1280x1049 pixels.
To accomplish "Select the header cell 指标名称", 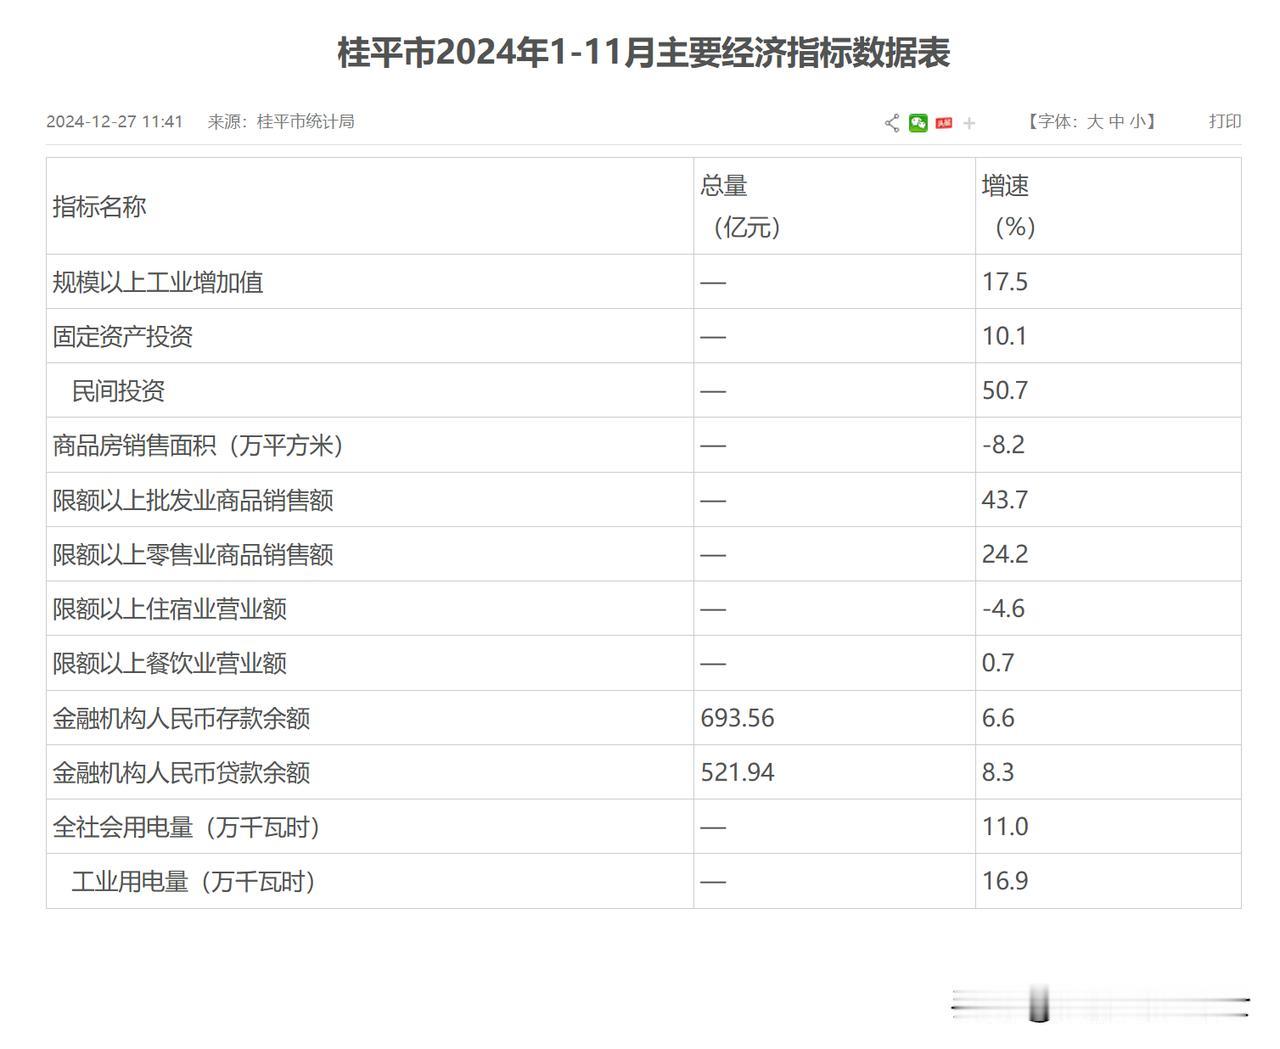I will [x=370, y=206].
